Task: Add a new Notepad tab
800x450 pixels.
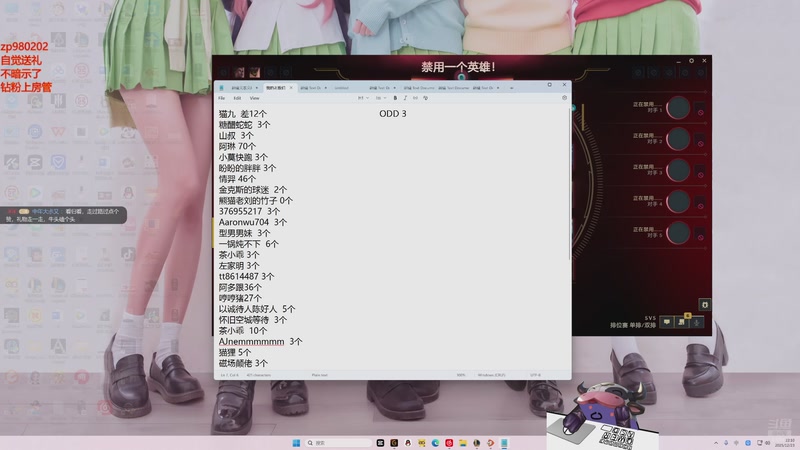Action: coord(511,88)
